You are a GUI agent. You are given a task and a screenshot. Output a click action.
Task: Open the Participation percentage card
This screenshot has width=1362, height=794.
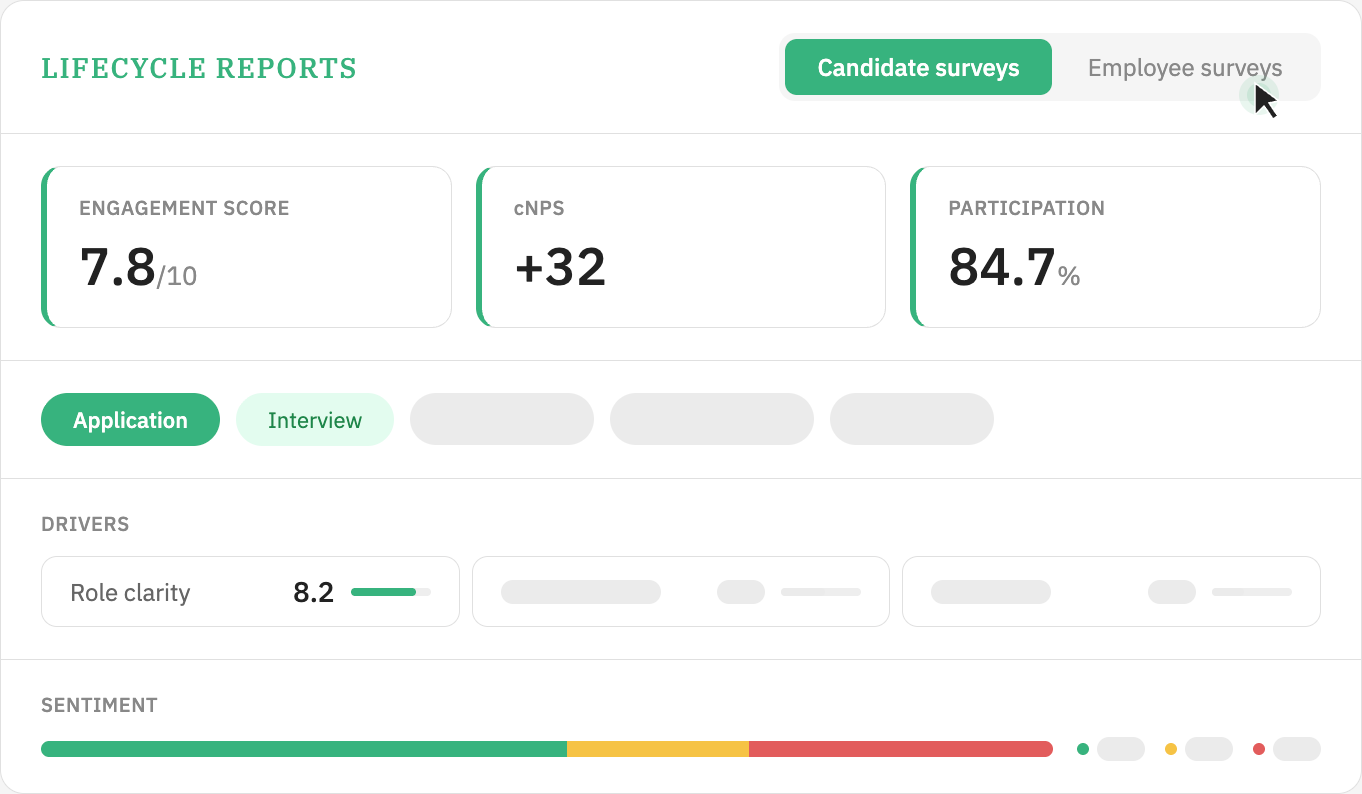click(1114, 246)
